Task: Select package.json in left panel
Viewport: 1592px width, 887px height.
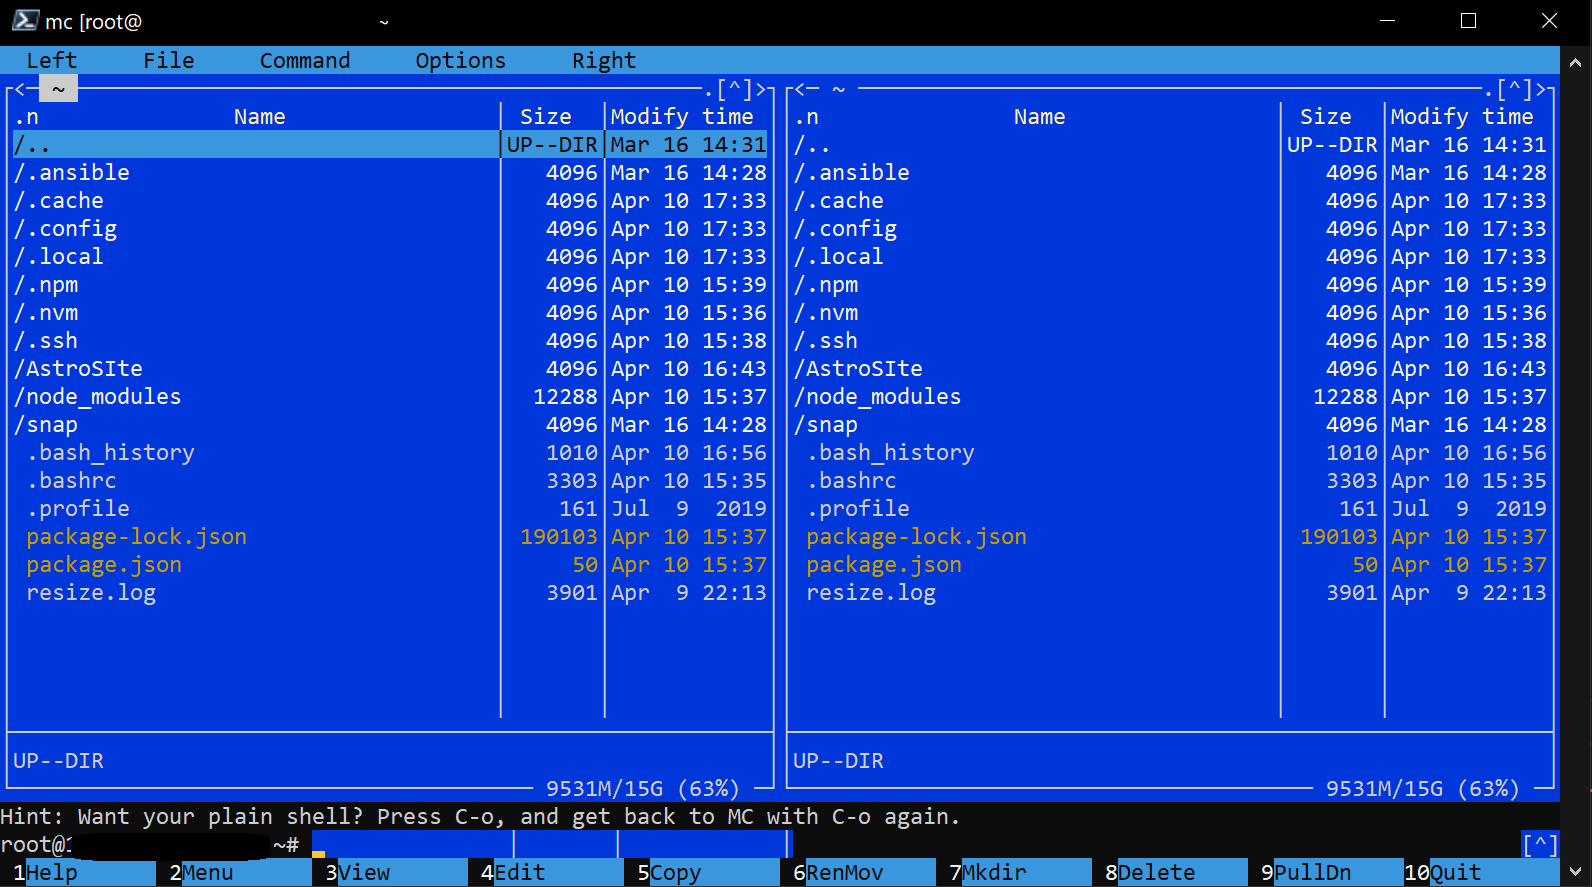Action: [390, 565]
